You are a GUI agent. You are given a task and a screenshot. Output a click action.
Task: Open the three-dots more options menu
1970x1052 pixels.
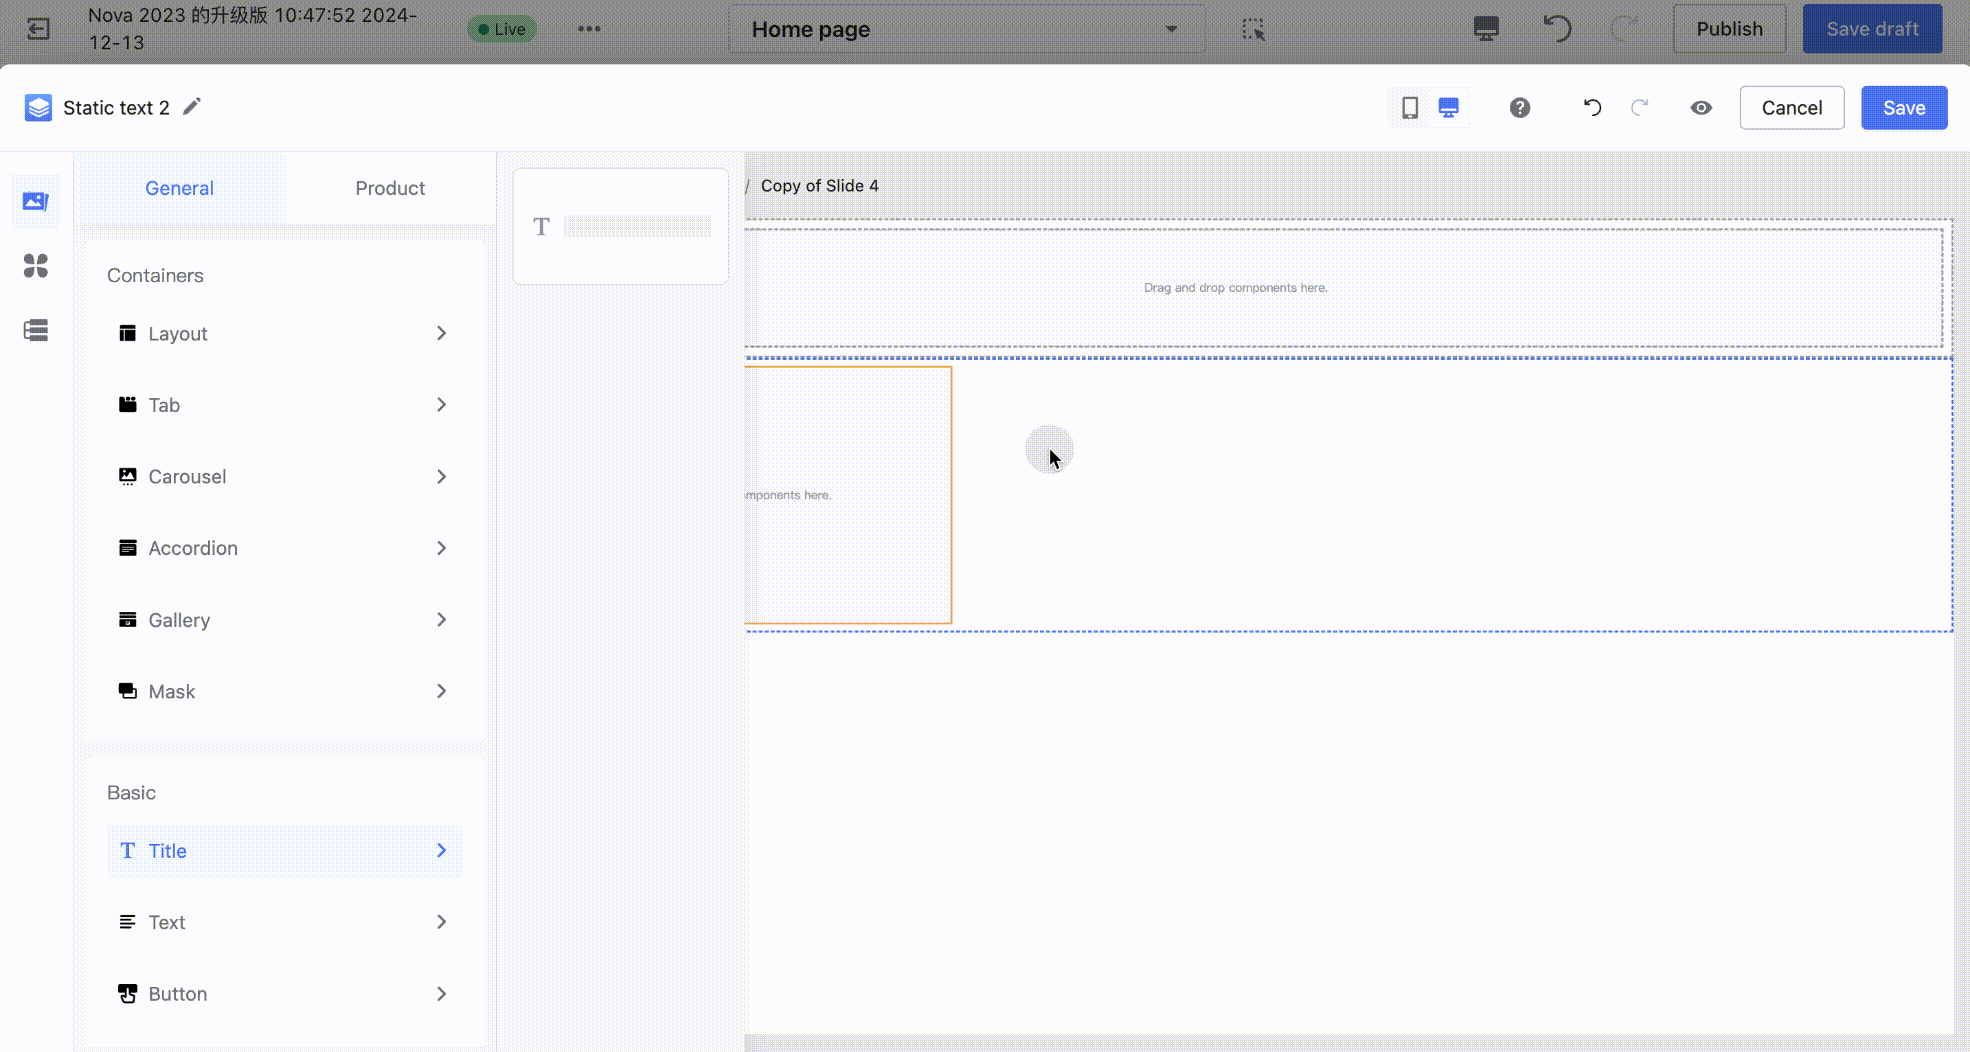589,29
